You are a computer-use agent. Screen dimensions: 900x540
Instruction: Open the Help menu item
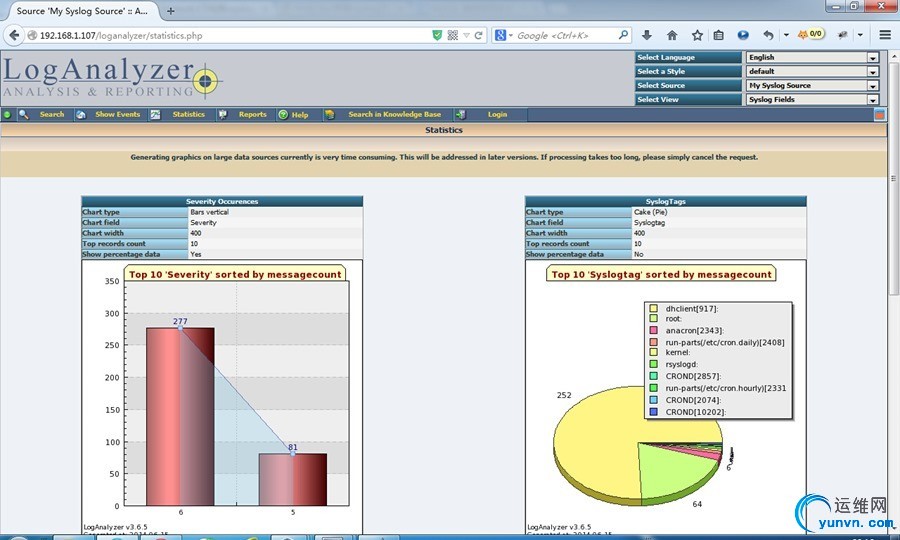pyautogui.click(x=300, y=115)
